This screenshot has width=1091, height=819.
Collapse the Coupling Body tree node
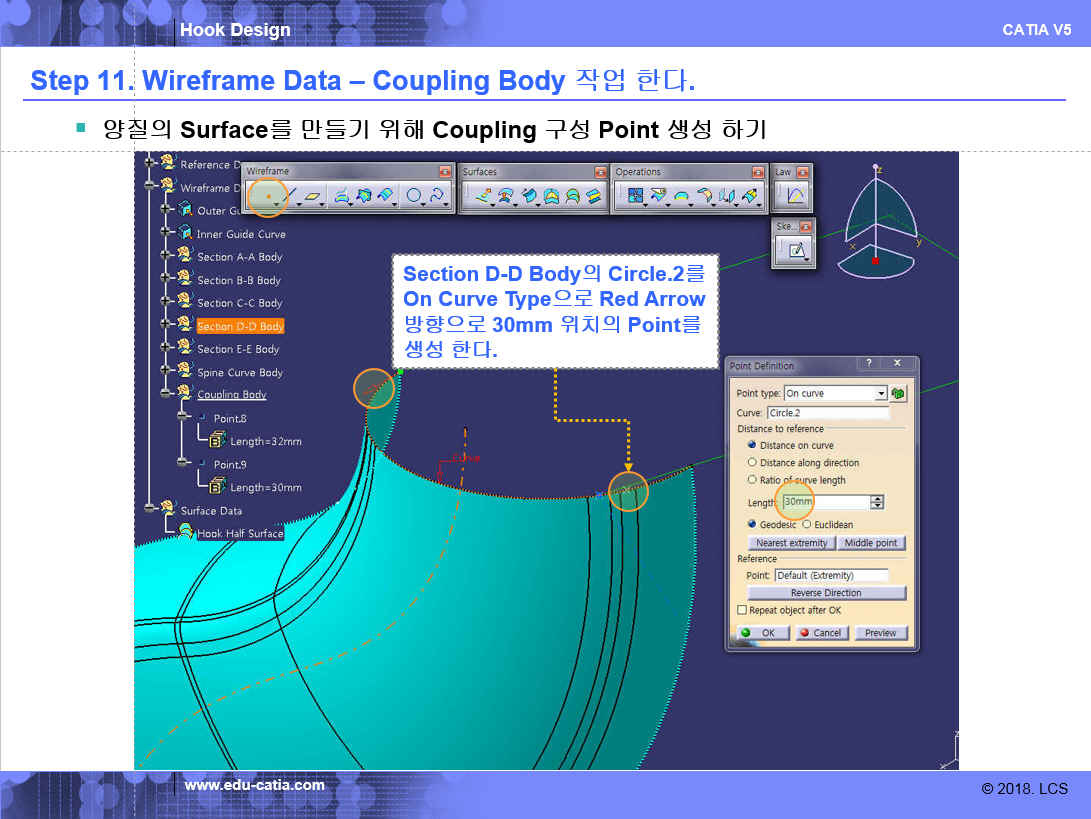click(166, 394)
